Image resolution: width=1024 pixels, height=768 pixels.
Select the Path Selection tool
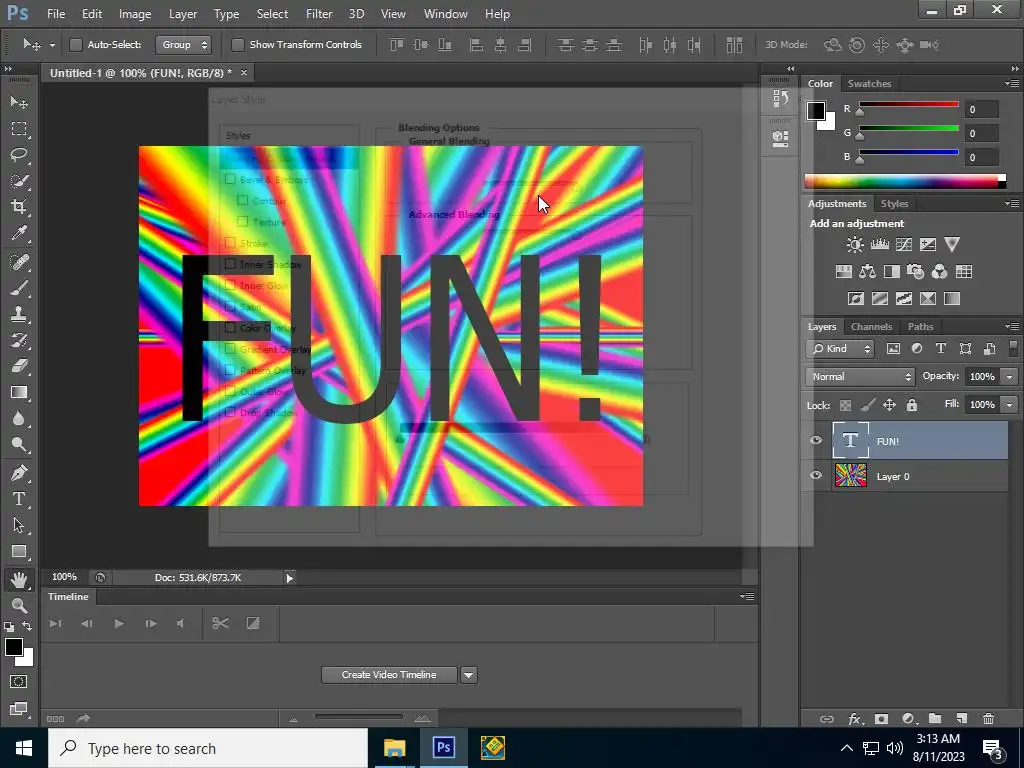coord(19,525)
